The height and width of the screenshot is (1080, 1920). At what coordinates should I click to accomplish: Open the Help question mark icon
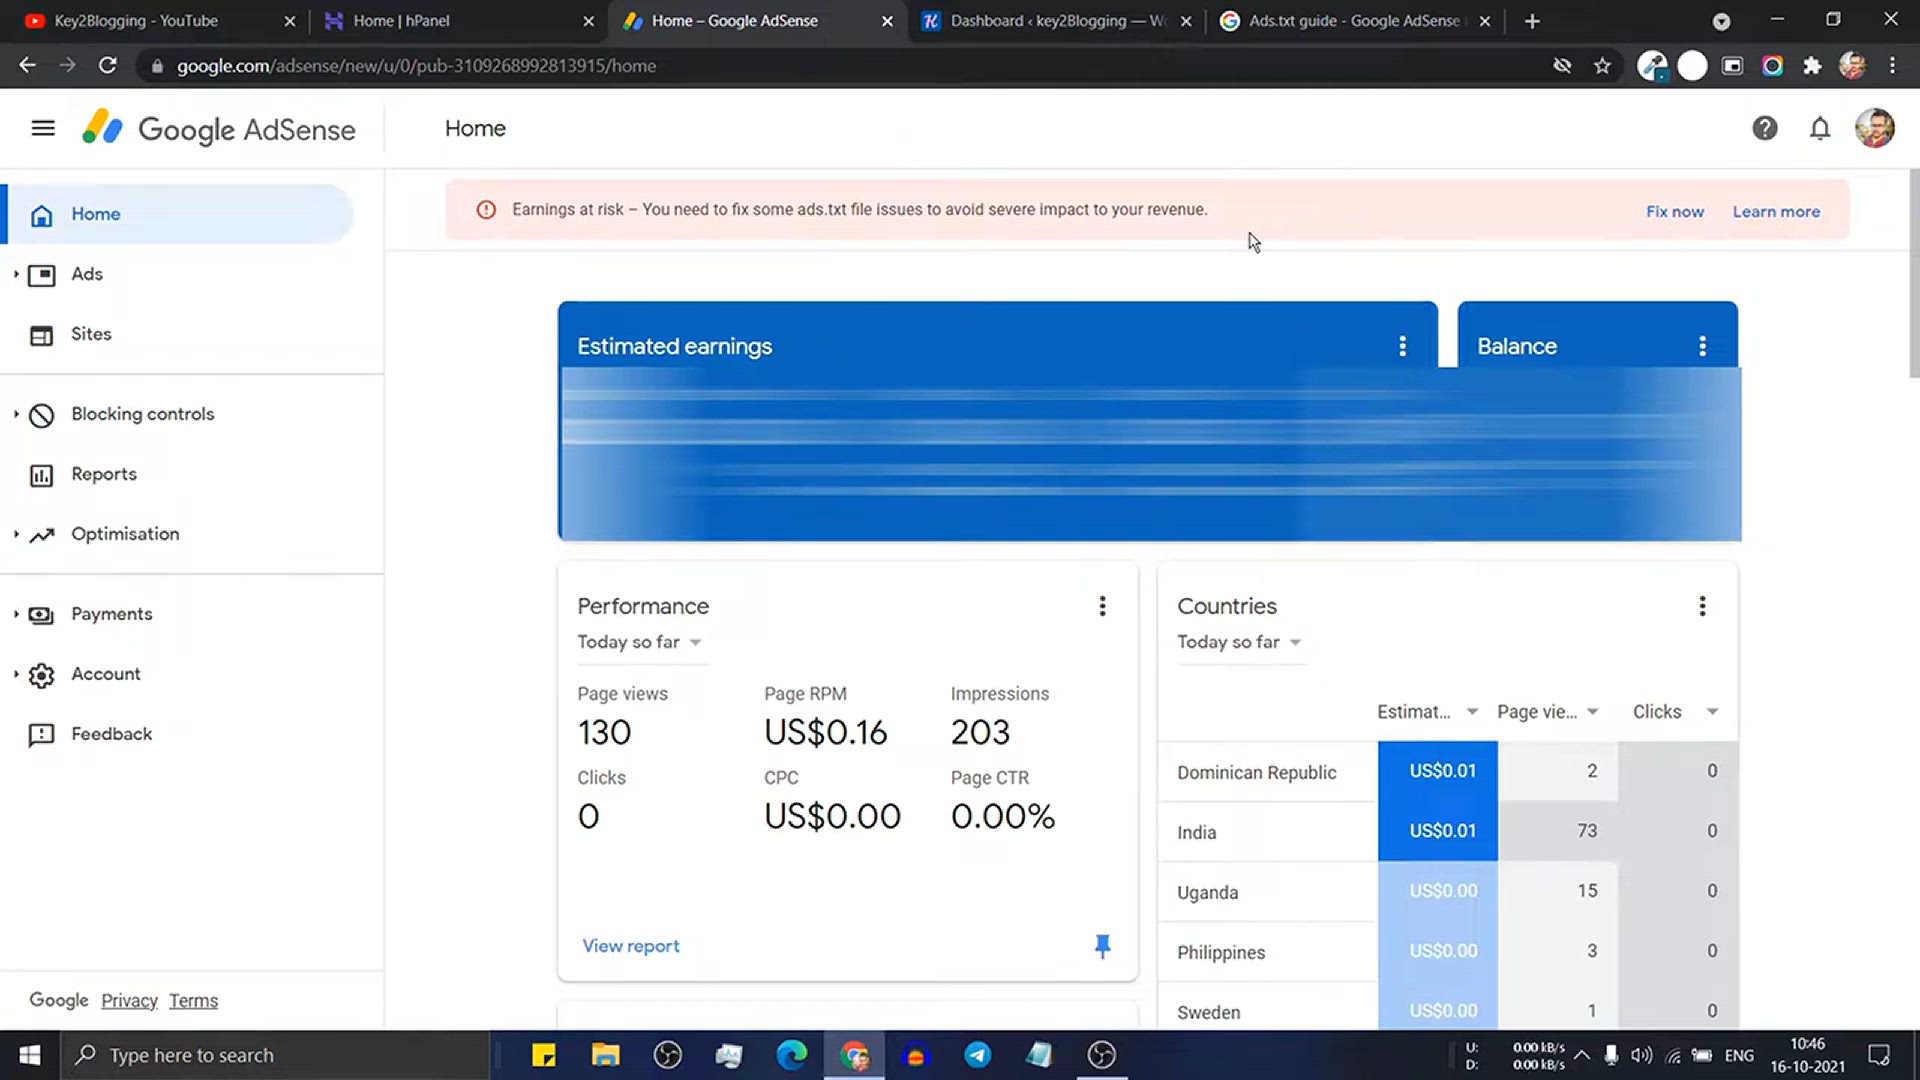tap(1765, 128)
